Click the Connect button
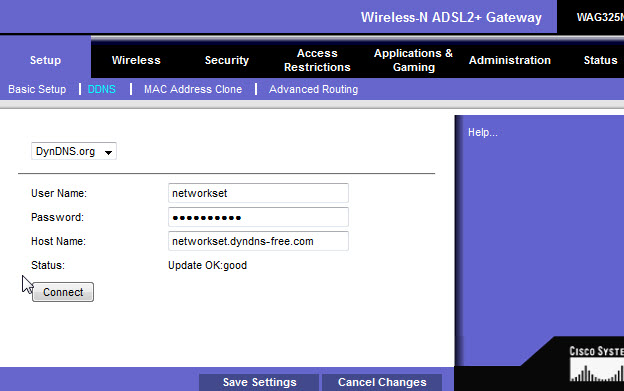 (x=63, y=292)
